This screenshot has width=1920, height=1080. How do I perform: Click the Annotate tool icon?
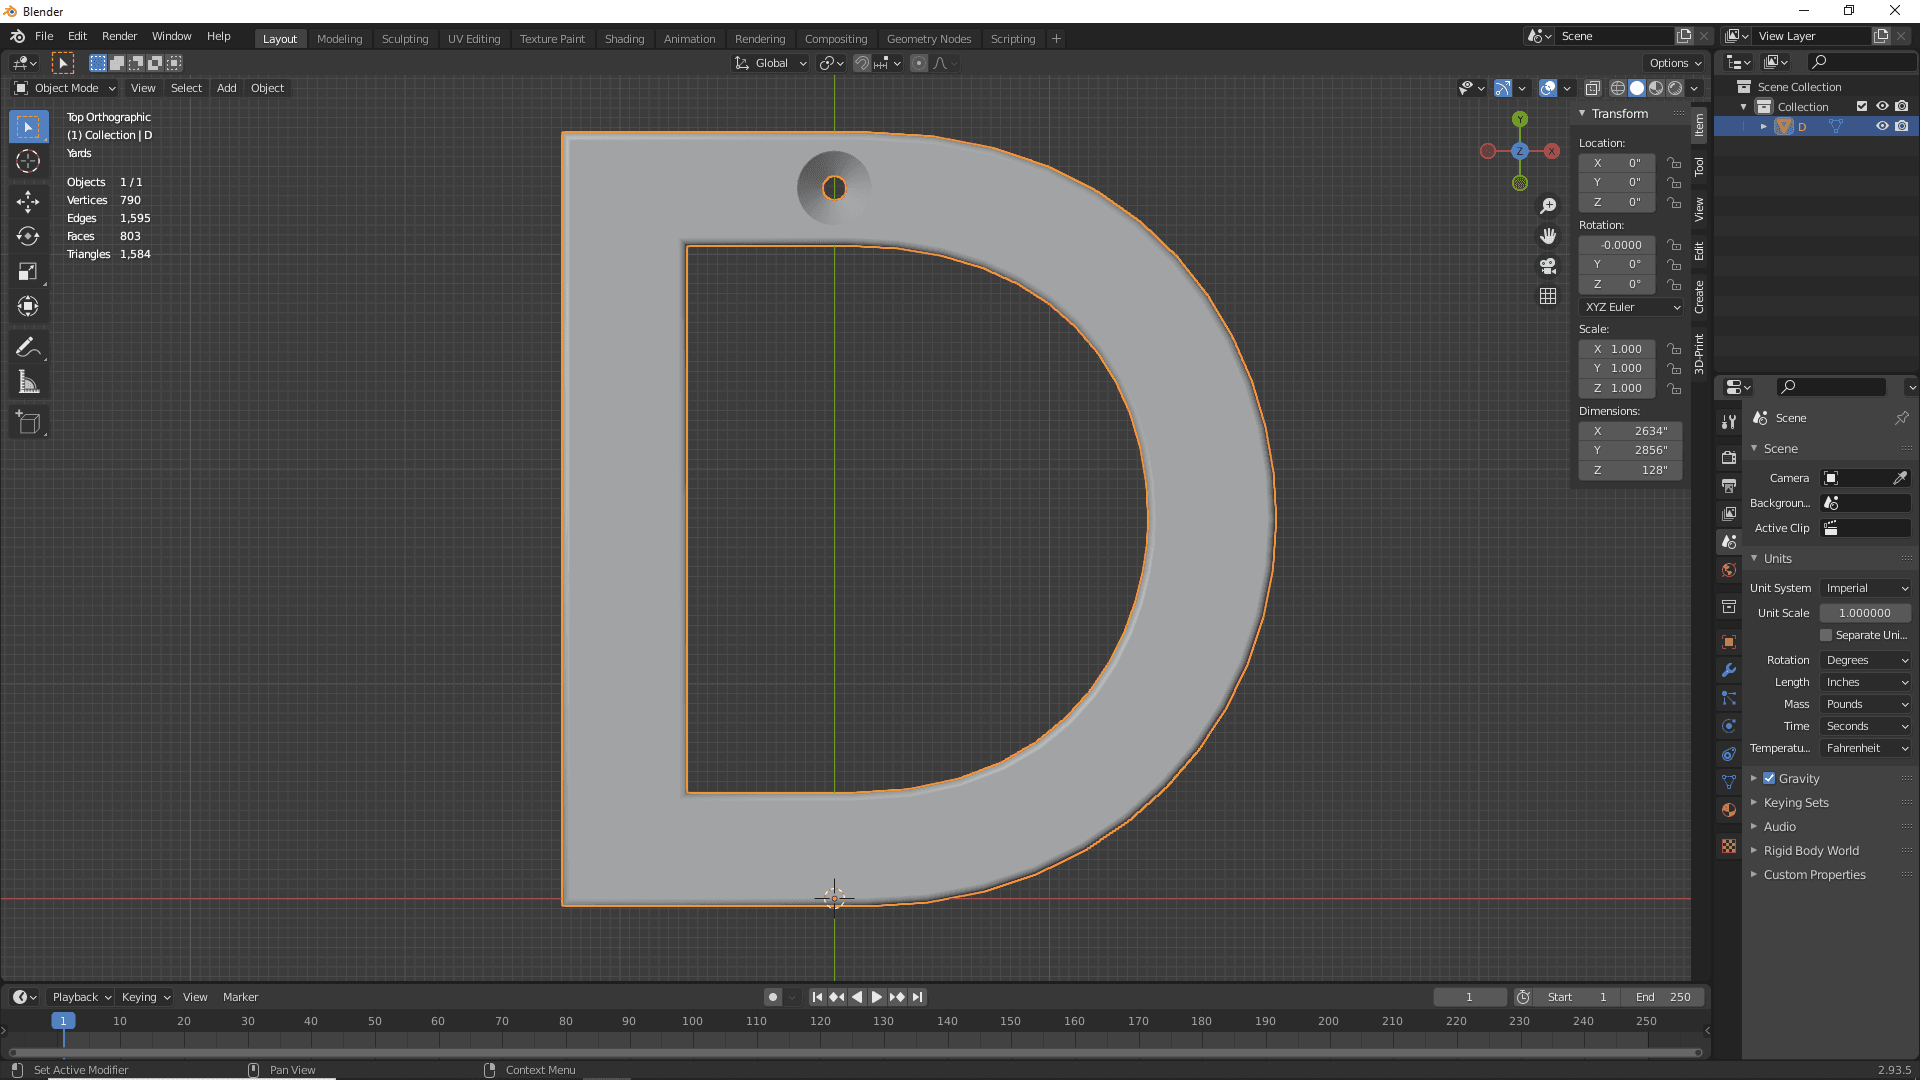tap(29, 348)
